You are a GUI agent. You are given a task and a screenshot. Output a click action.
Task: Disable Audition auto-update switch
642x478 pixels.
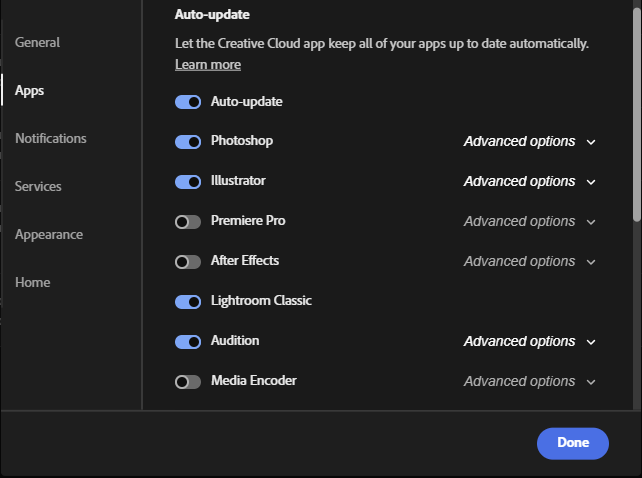pos(188,342)
